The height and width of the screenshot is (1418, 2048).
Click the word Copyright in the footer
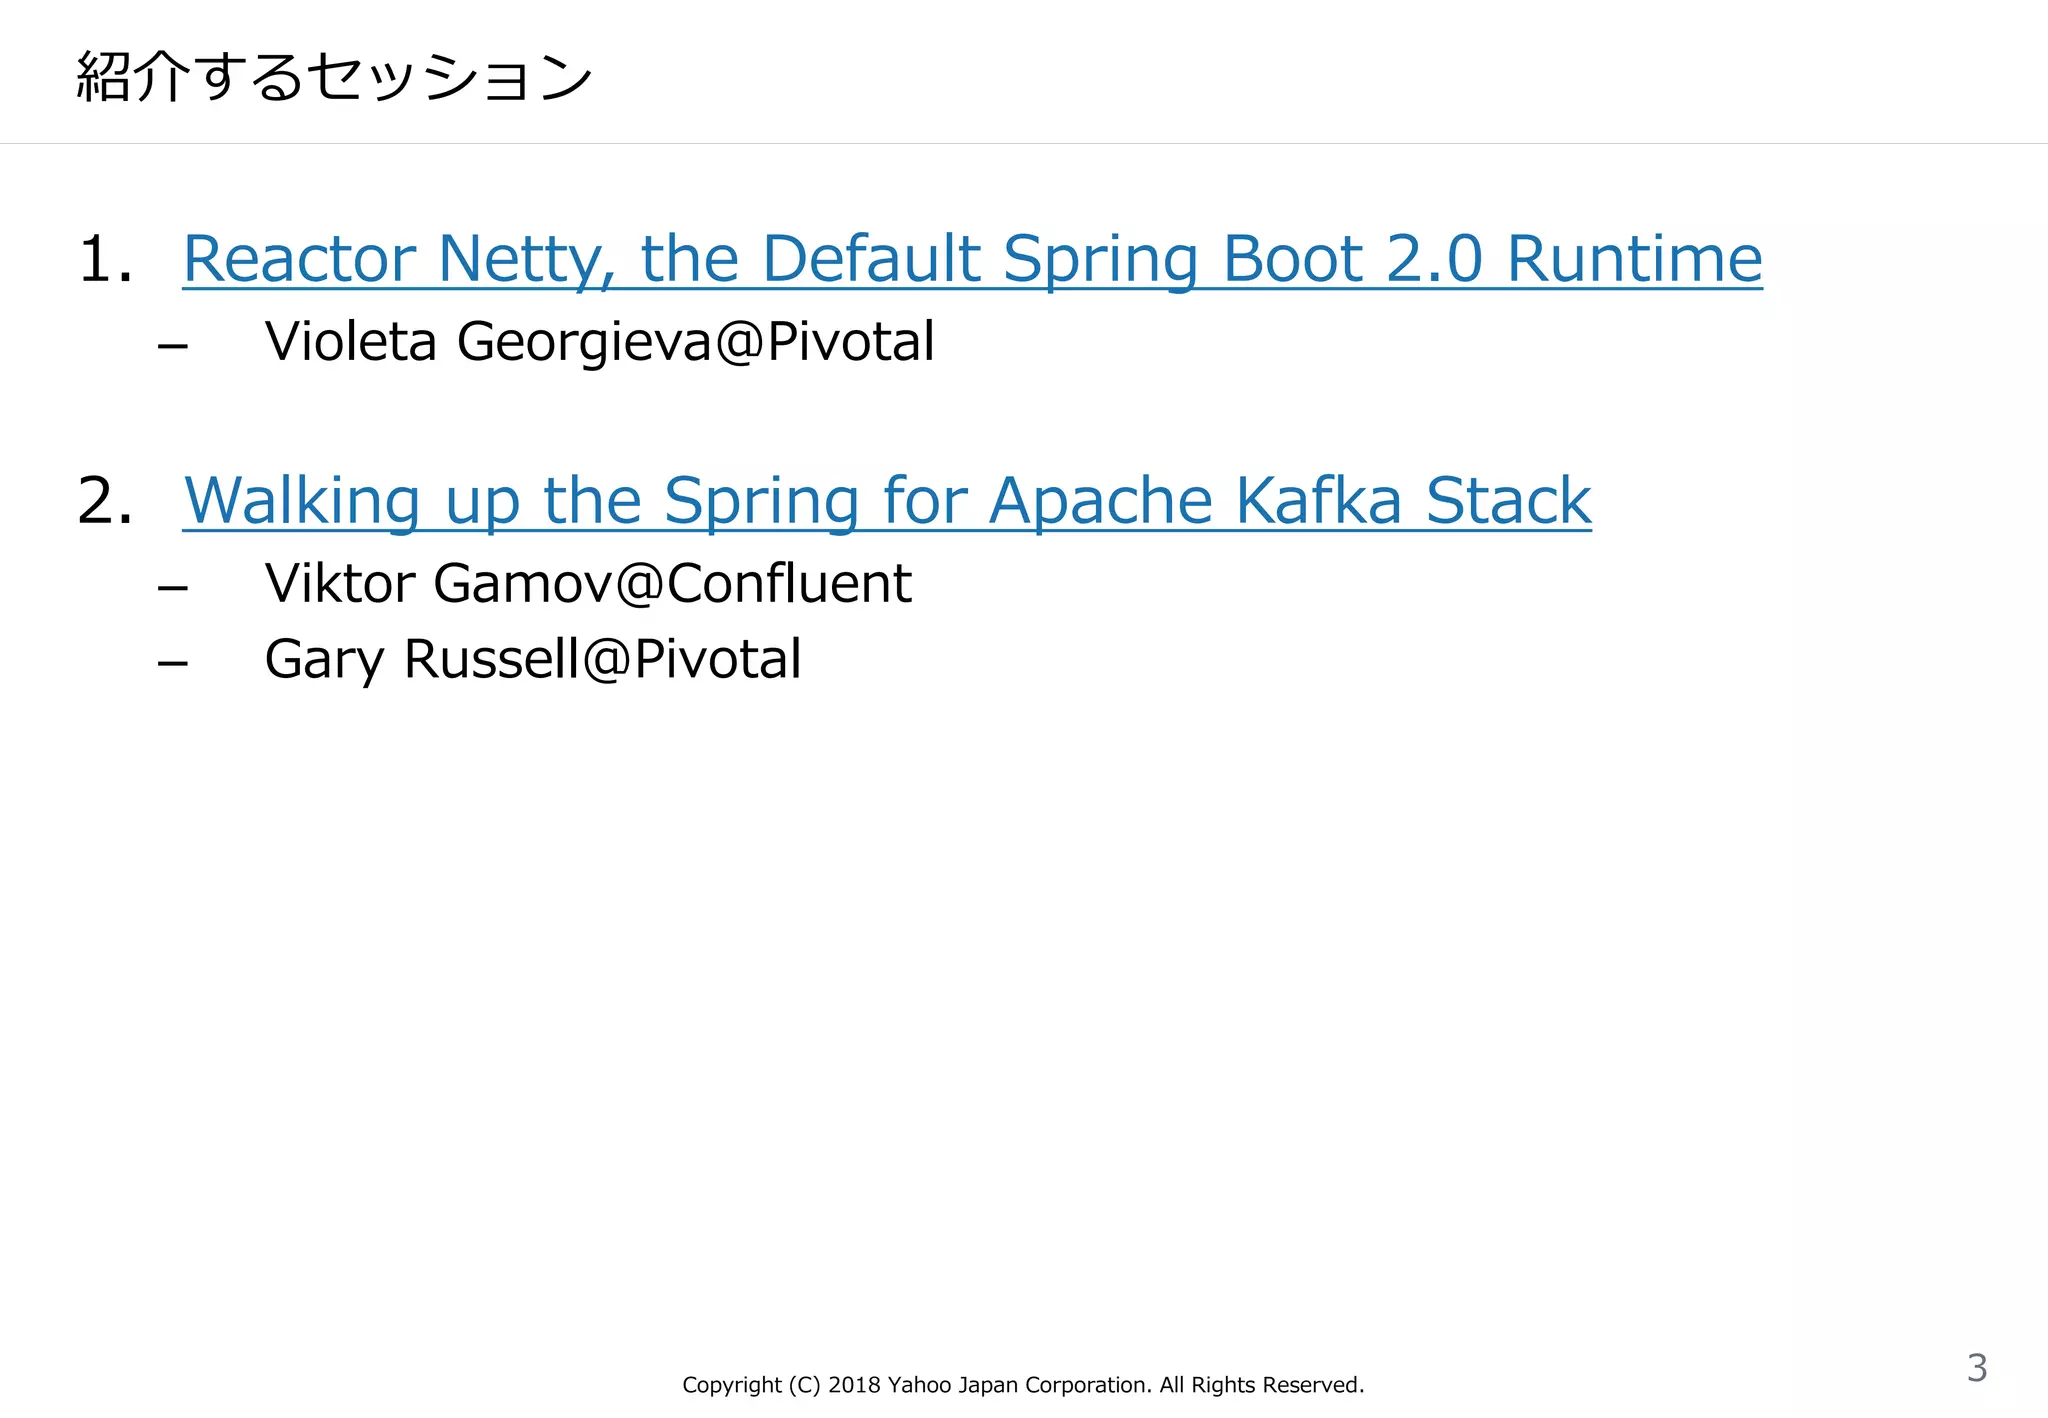pos(731,1385)
